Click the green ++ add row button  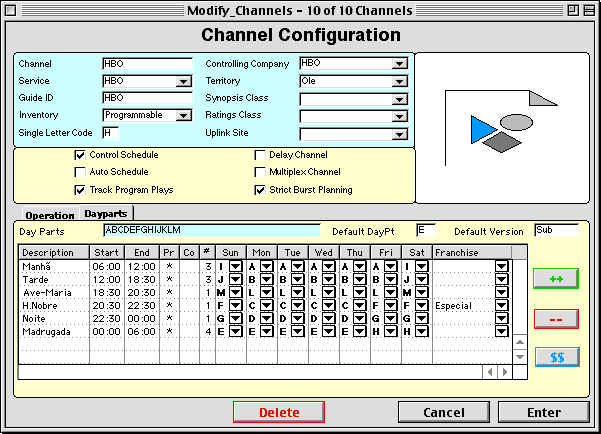point(556,278)
